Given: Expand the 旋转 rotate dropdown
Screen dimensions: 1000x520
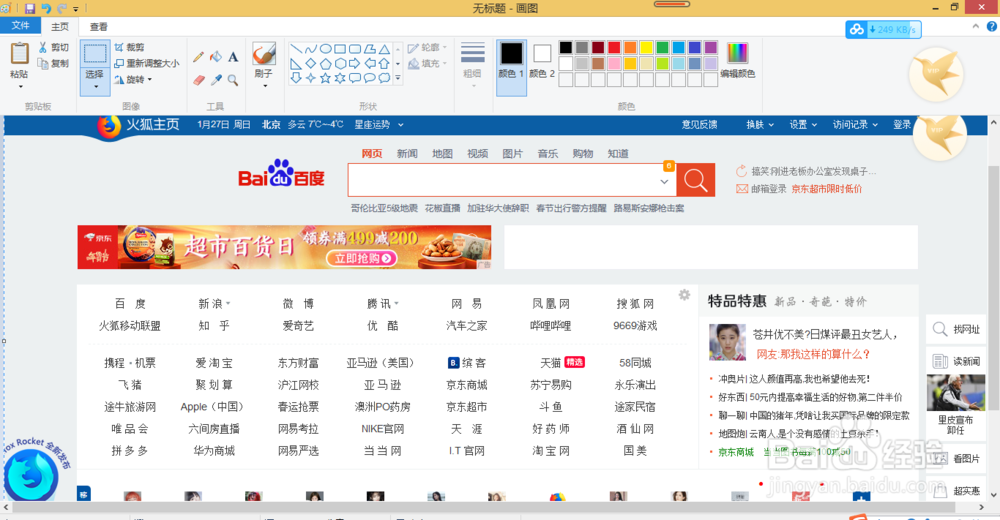Looking at the screenshot, I should [x=134, y=79].
